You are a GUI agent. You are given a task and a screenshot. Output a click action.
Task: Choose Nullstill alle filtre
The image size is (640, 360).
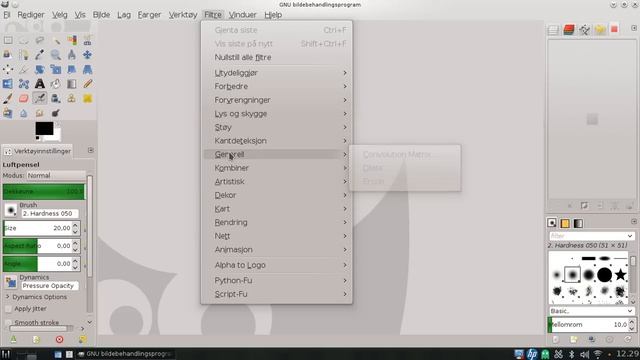(277, 57)
